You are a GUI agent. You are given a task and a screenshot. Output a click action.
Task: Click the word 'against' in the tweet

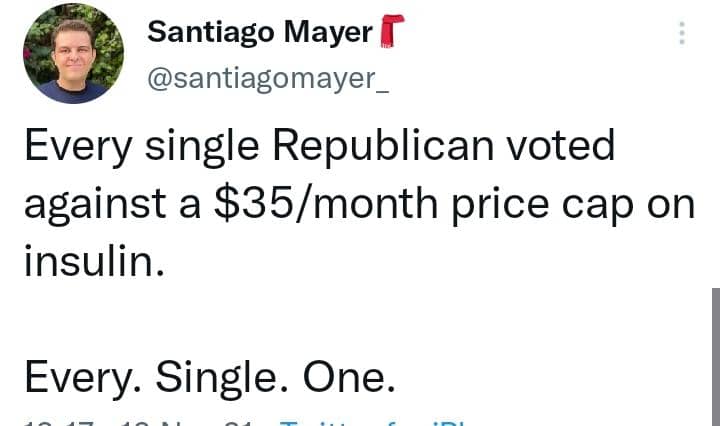[95, 206]
